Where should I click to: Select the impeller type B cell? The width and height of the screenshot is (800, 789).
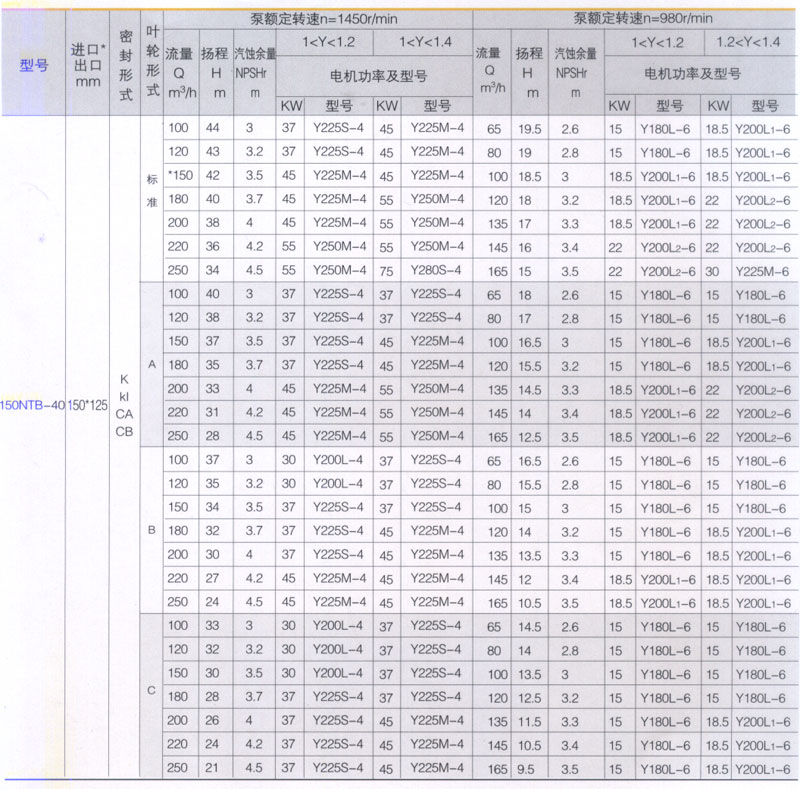(x=152, y=529)
